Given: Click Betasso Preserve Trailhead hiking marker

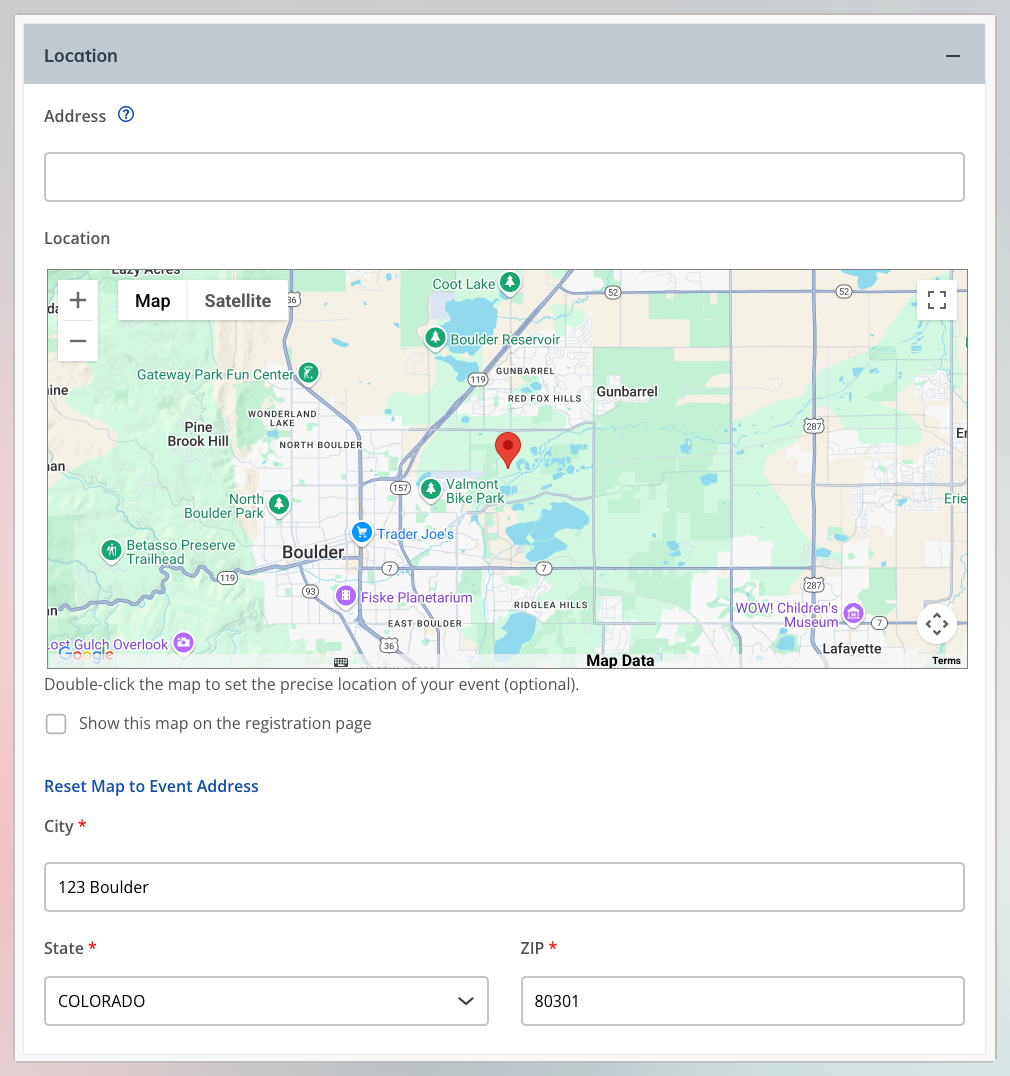Looking at the screenshot, I should [x=111, y=550].
